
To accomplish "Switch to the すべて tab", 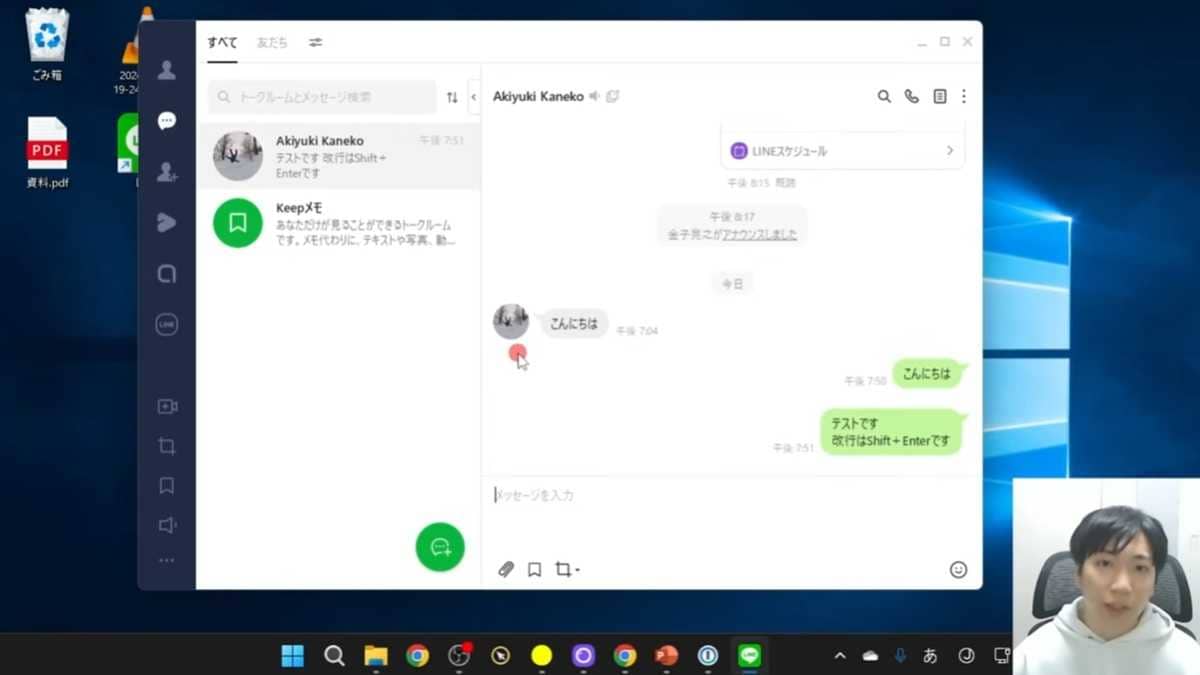I will tap(222, 43).
